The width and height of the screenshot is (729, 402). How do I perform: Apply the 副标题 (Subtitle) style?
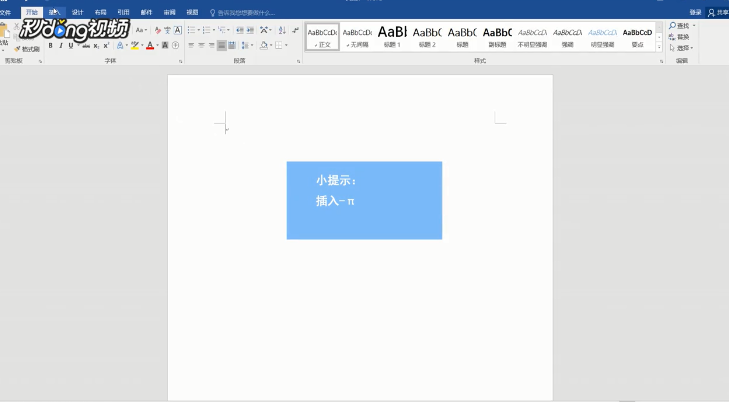[497, 36]
